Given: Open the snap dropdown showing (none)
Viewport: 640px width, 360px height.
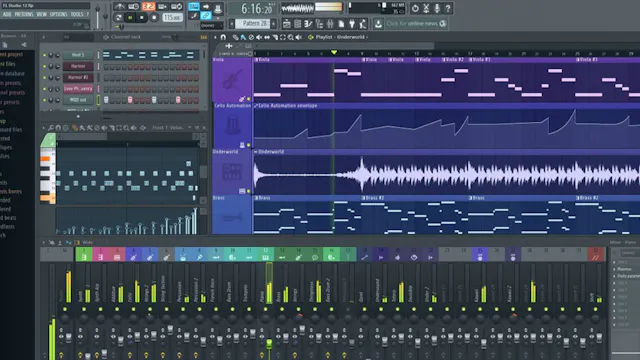Looking at the screenshot, I should pos(211,25).
